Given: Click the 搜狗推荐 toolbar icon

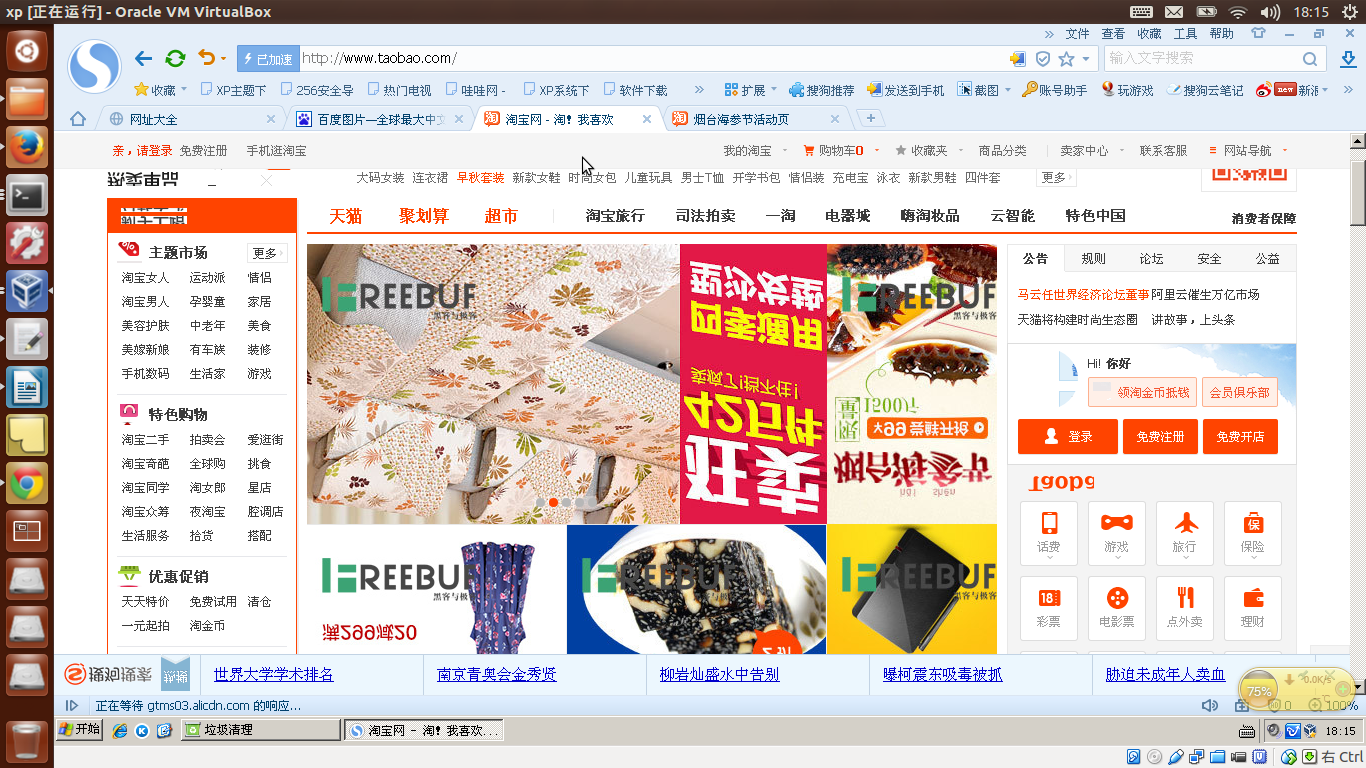Looking at the screenshot, I should (x=821, y=90).
